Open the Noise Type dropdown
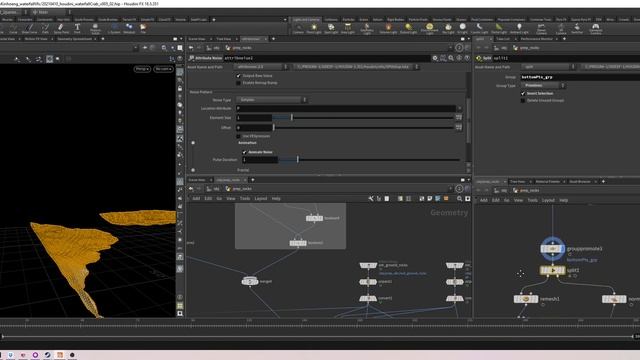The width and height of the screenshot is (640, 360). point(271,100)
